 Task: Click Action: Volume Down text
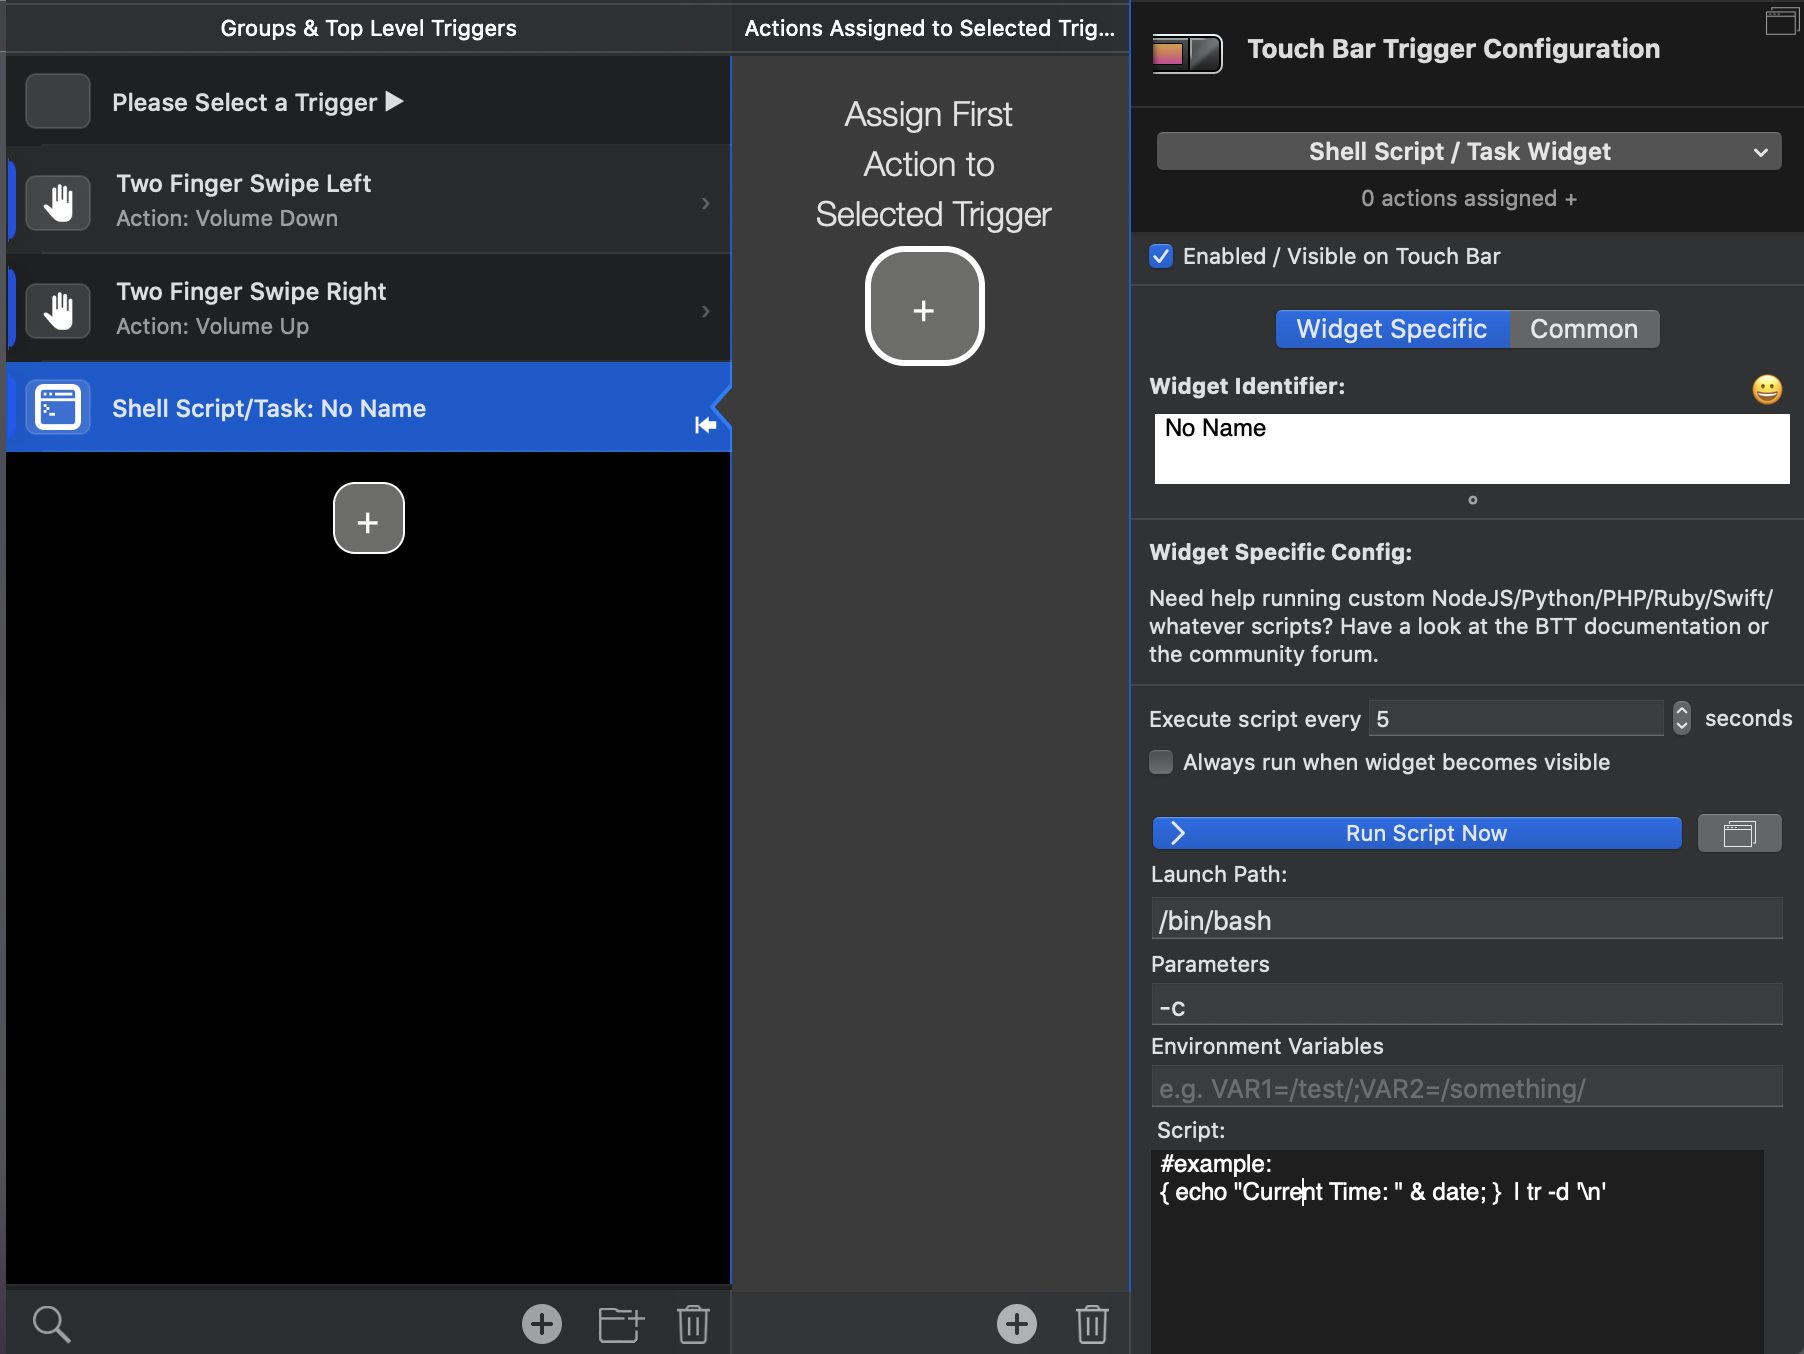pos(227,218)
